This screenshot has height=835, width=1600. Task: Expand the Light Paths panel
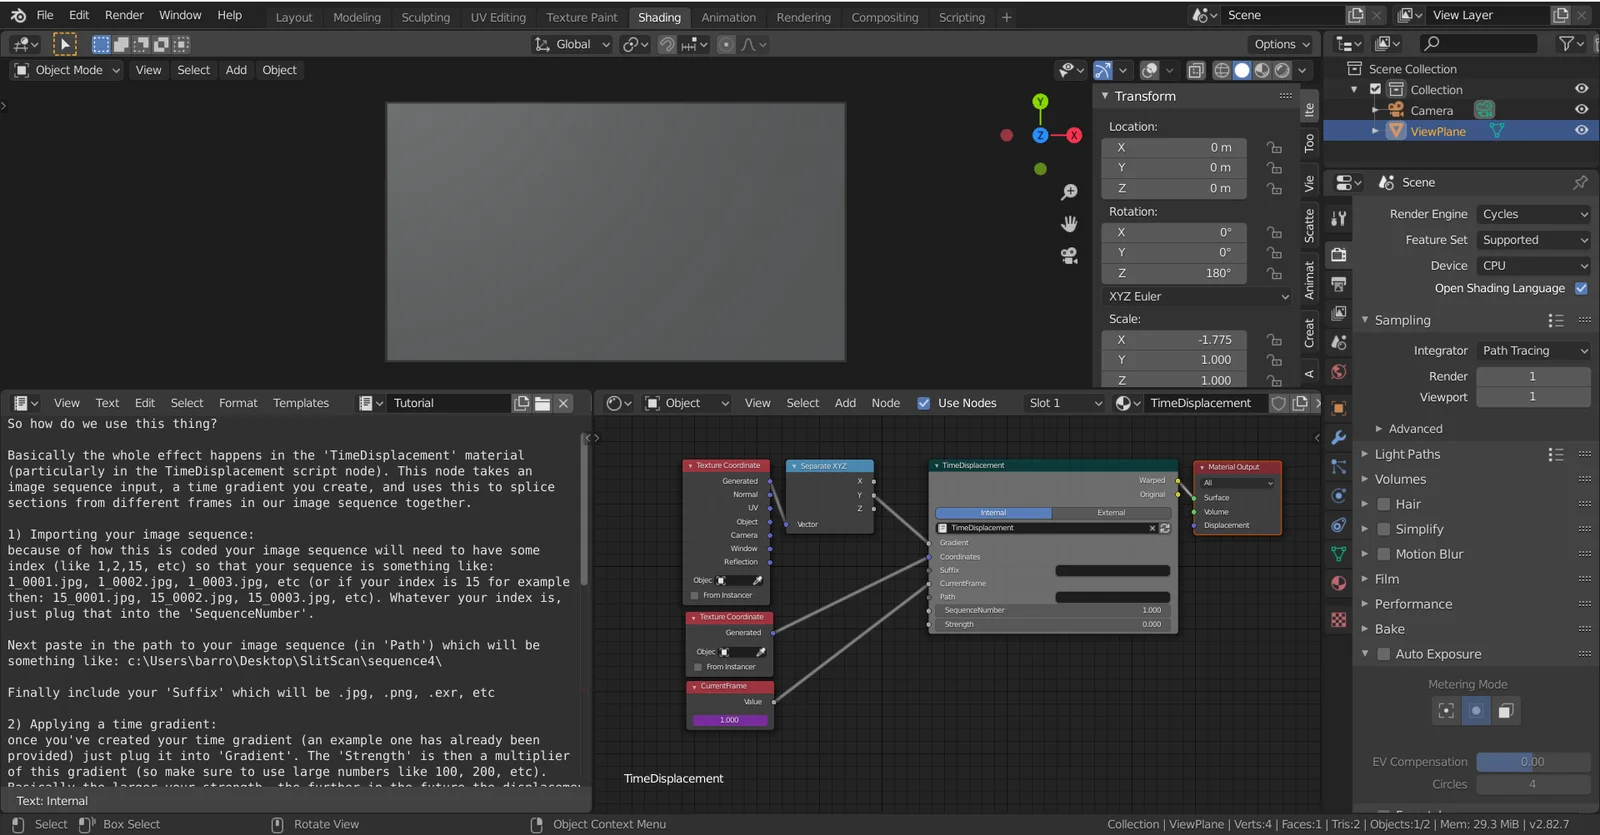tap(1407, 454)
